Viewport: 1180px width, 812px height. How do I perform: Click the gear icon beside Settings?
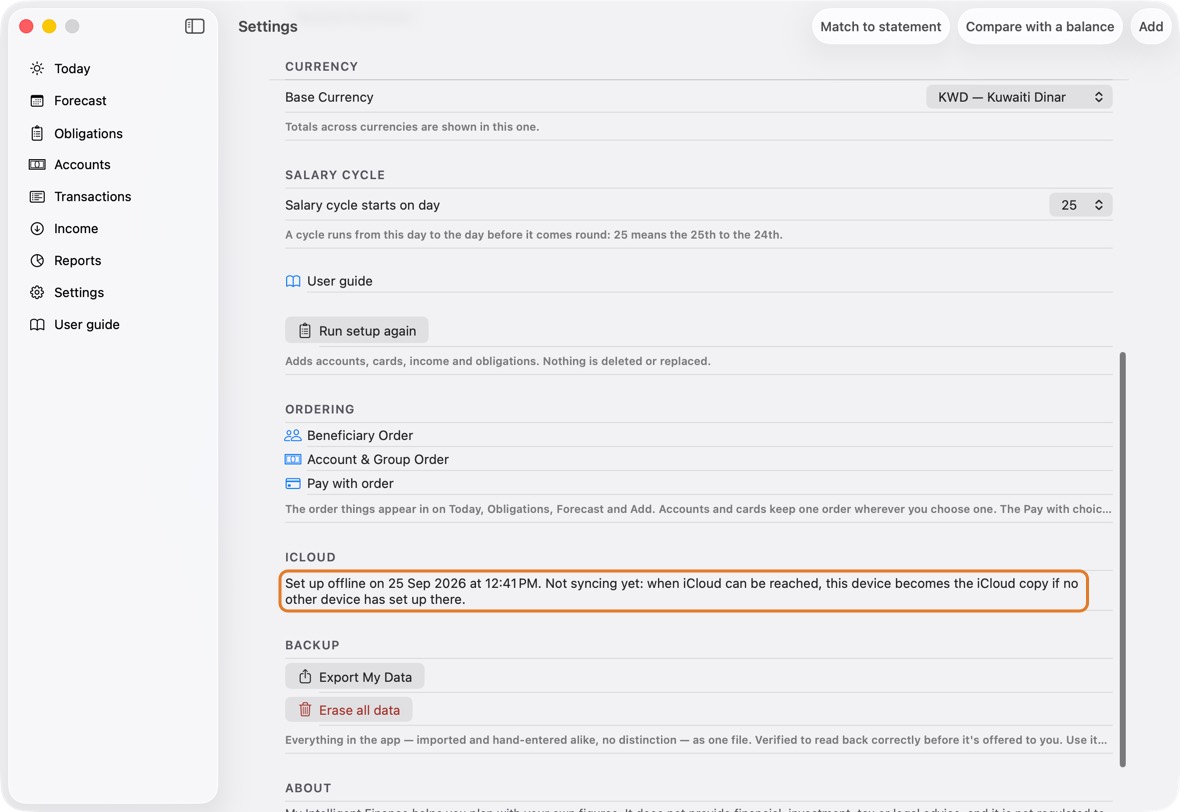pyautogui.click(x=37, y=293)
